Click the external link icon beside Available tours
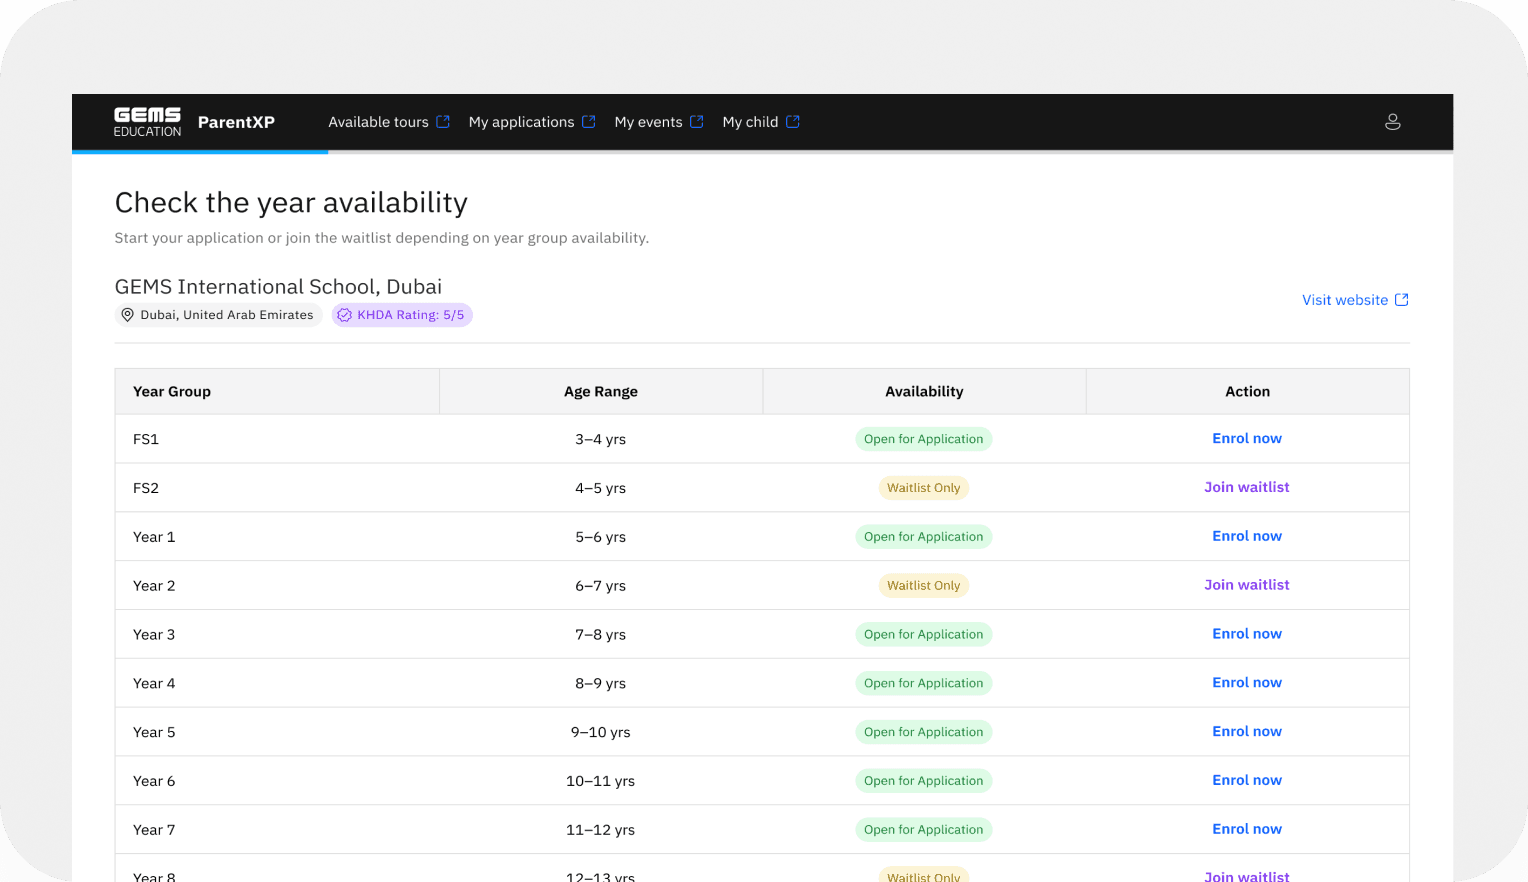This screenshot has height=882, width=1528. (x=444, y=121)
